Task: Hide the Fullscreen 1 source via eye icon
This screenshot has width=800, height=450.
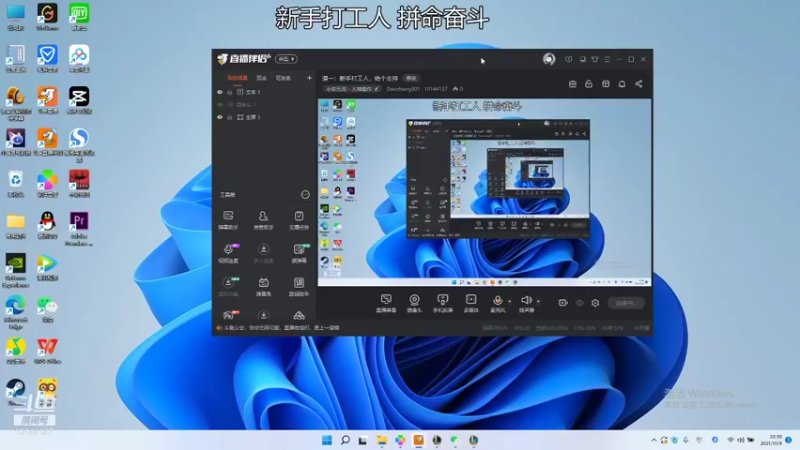Action: (x=220, y=117)
